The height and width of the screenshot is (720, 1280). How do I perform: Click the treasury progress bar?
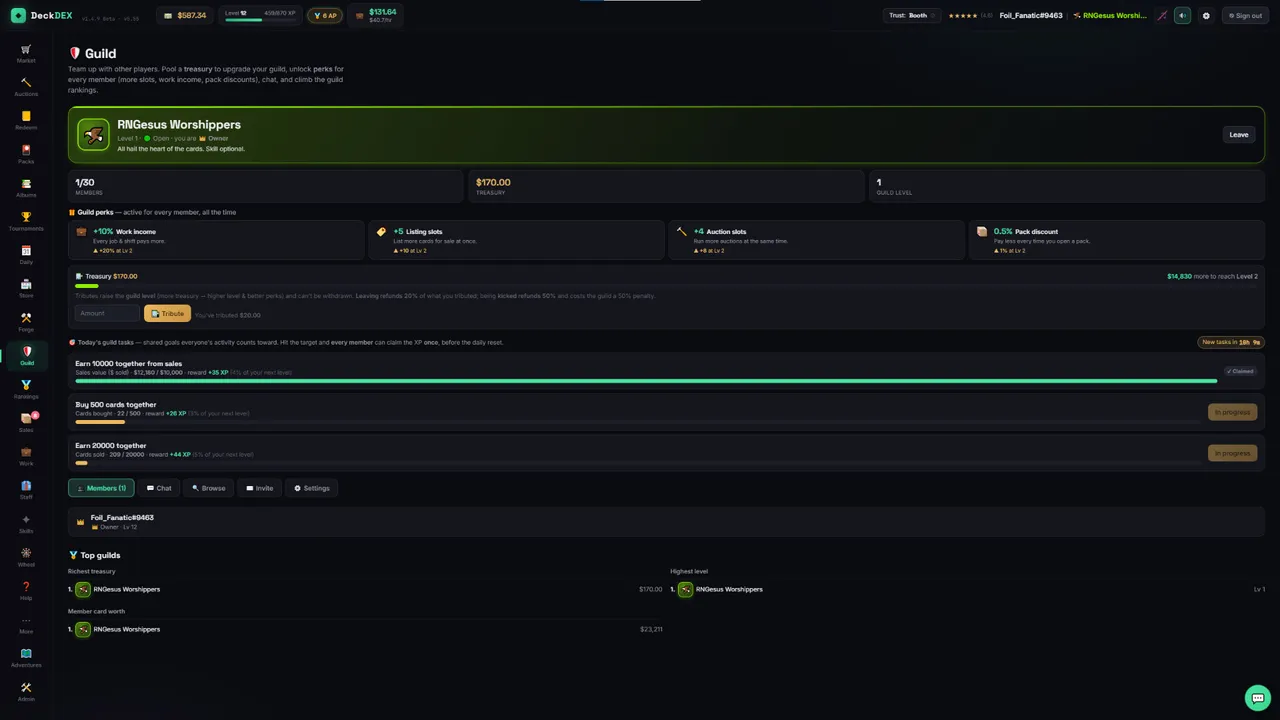666,286
